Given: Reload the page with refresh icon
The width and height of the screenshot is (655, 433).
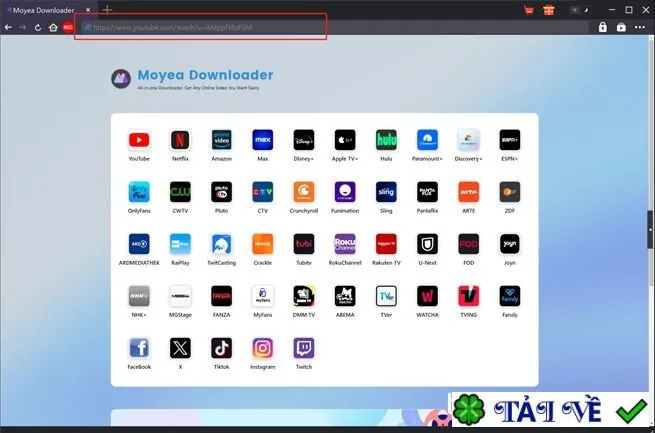Looking at the screenshot, I should coord(38,28).
